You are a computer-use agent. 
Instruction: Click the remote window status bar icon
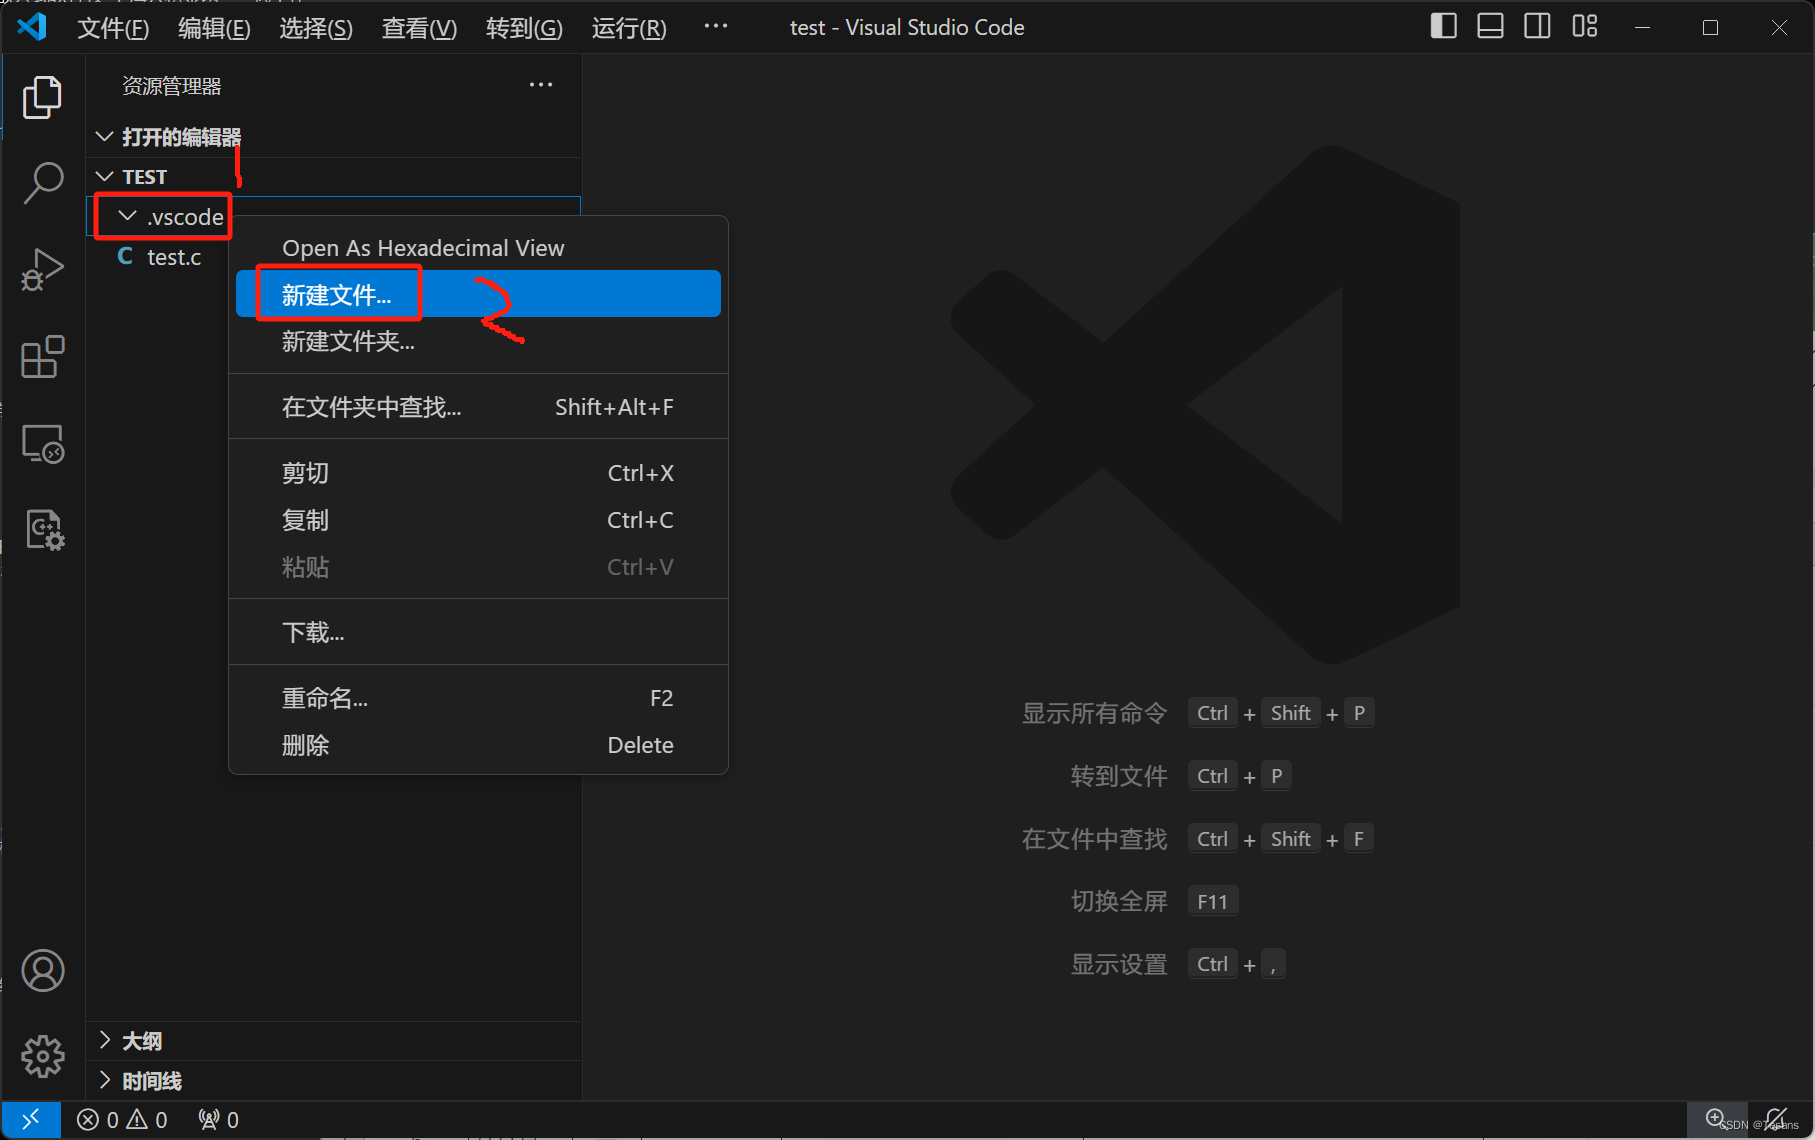point(31,1119)
